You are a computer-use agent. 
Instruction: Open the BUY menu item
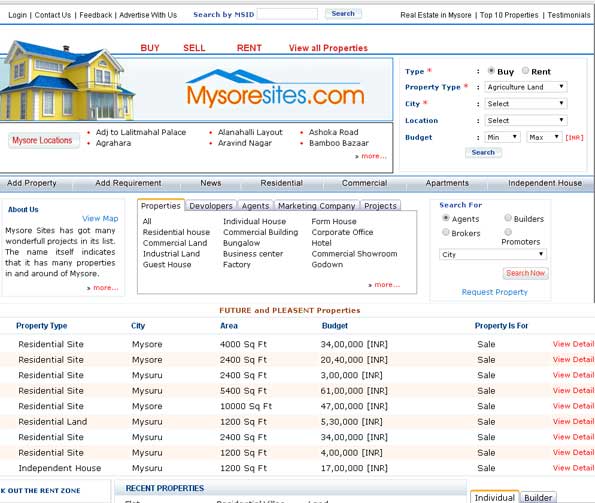pos(150,48)
